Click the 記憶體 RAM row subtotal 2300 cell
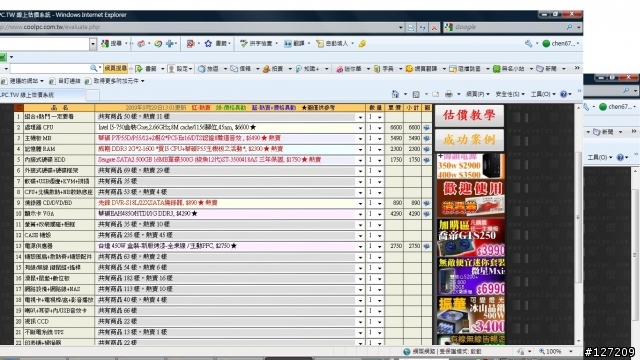This screenshot has width=640, height=360. click(413, 149)
